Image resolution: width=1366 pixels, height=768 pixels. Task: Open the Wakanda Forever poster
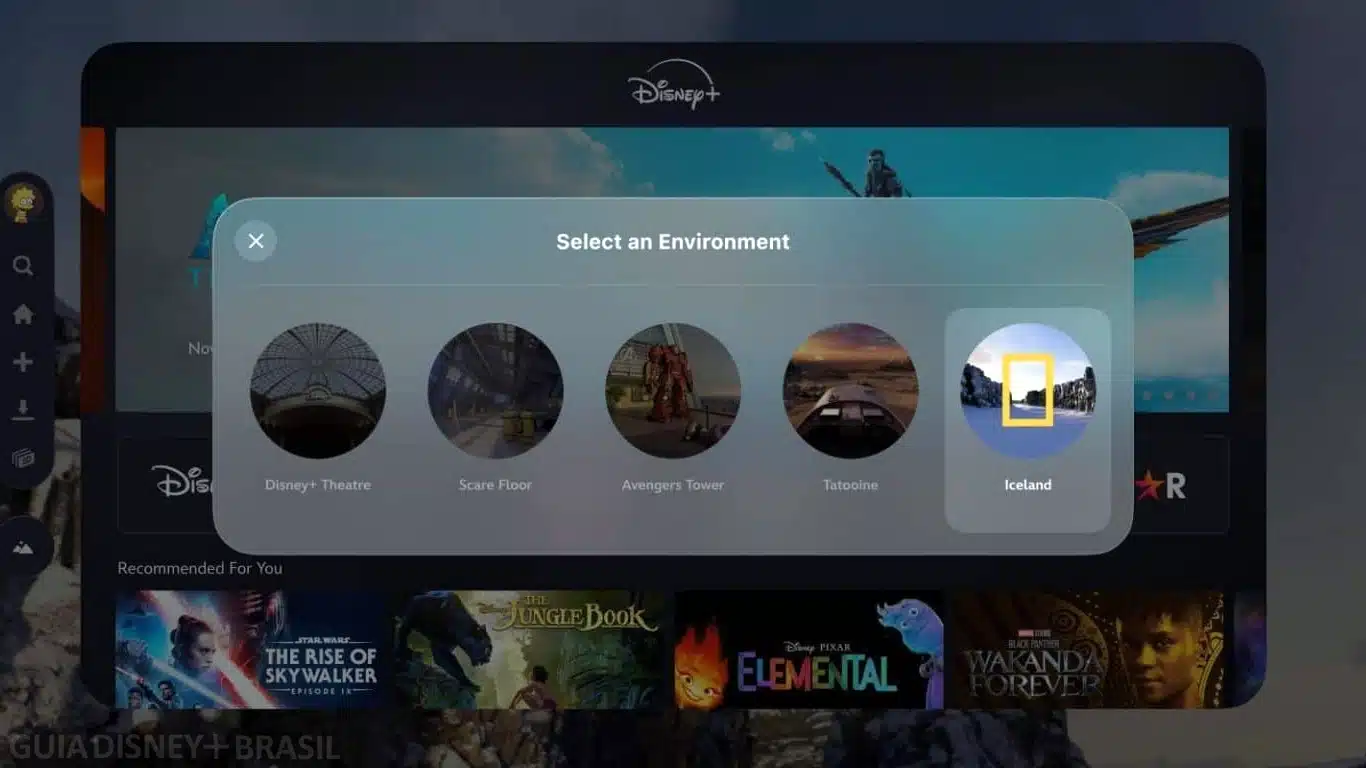(x=1088, y=649)
